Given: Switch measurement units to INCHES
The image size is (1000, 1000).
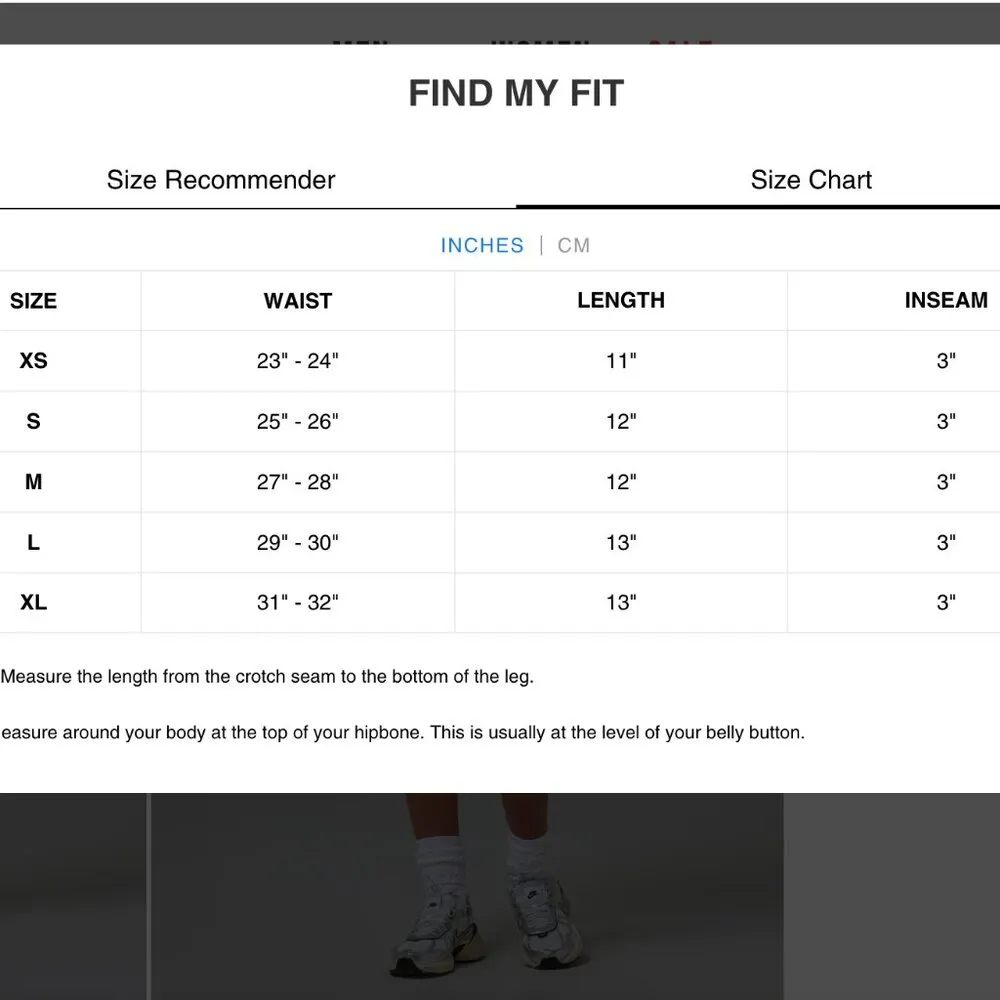Looking at the screenshot, I should click(x=482, y=245).
